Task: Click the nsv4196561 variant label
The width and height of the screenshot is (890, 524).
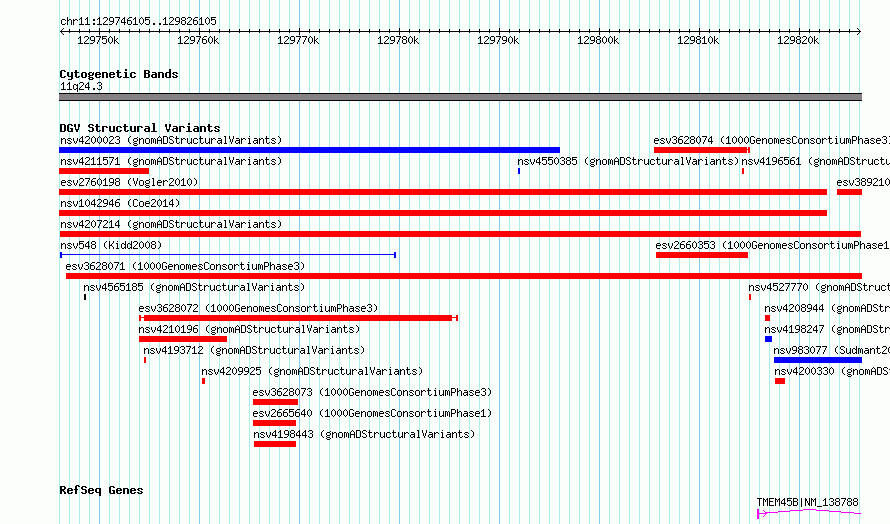Action: pyautogui.click(x=816, y=161)
